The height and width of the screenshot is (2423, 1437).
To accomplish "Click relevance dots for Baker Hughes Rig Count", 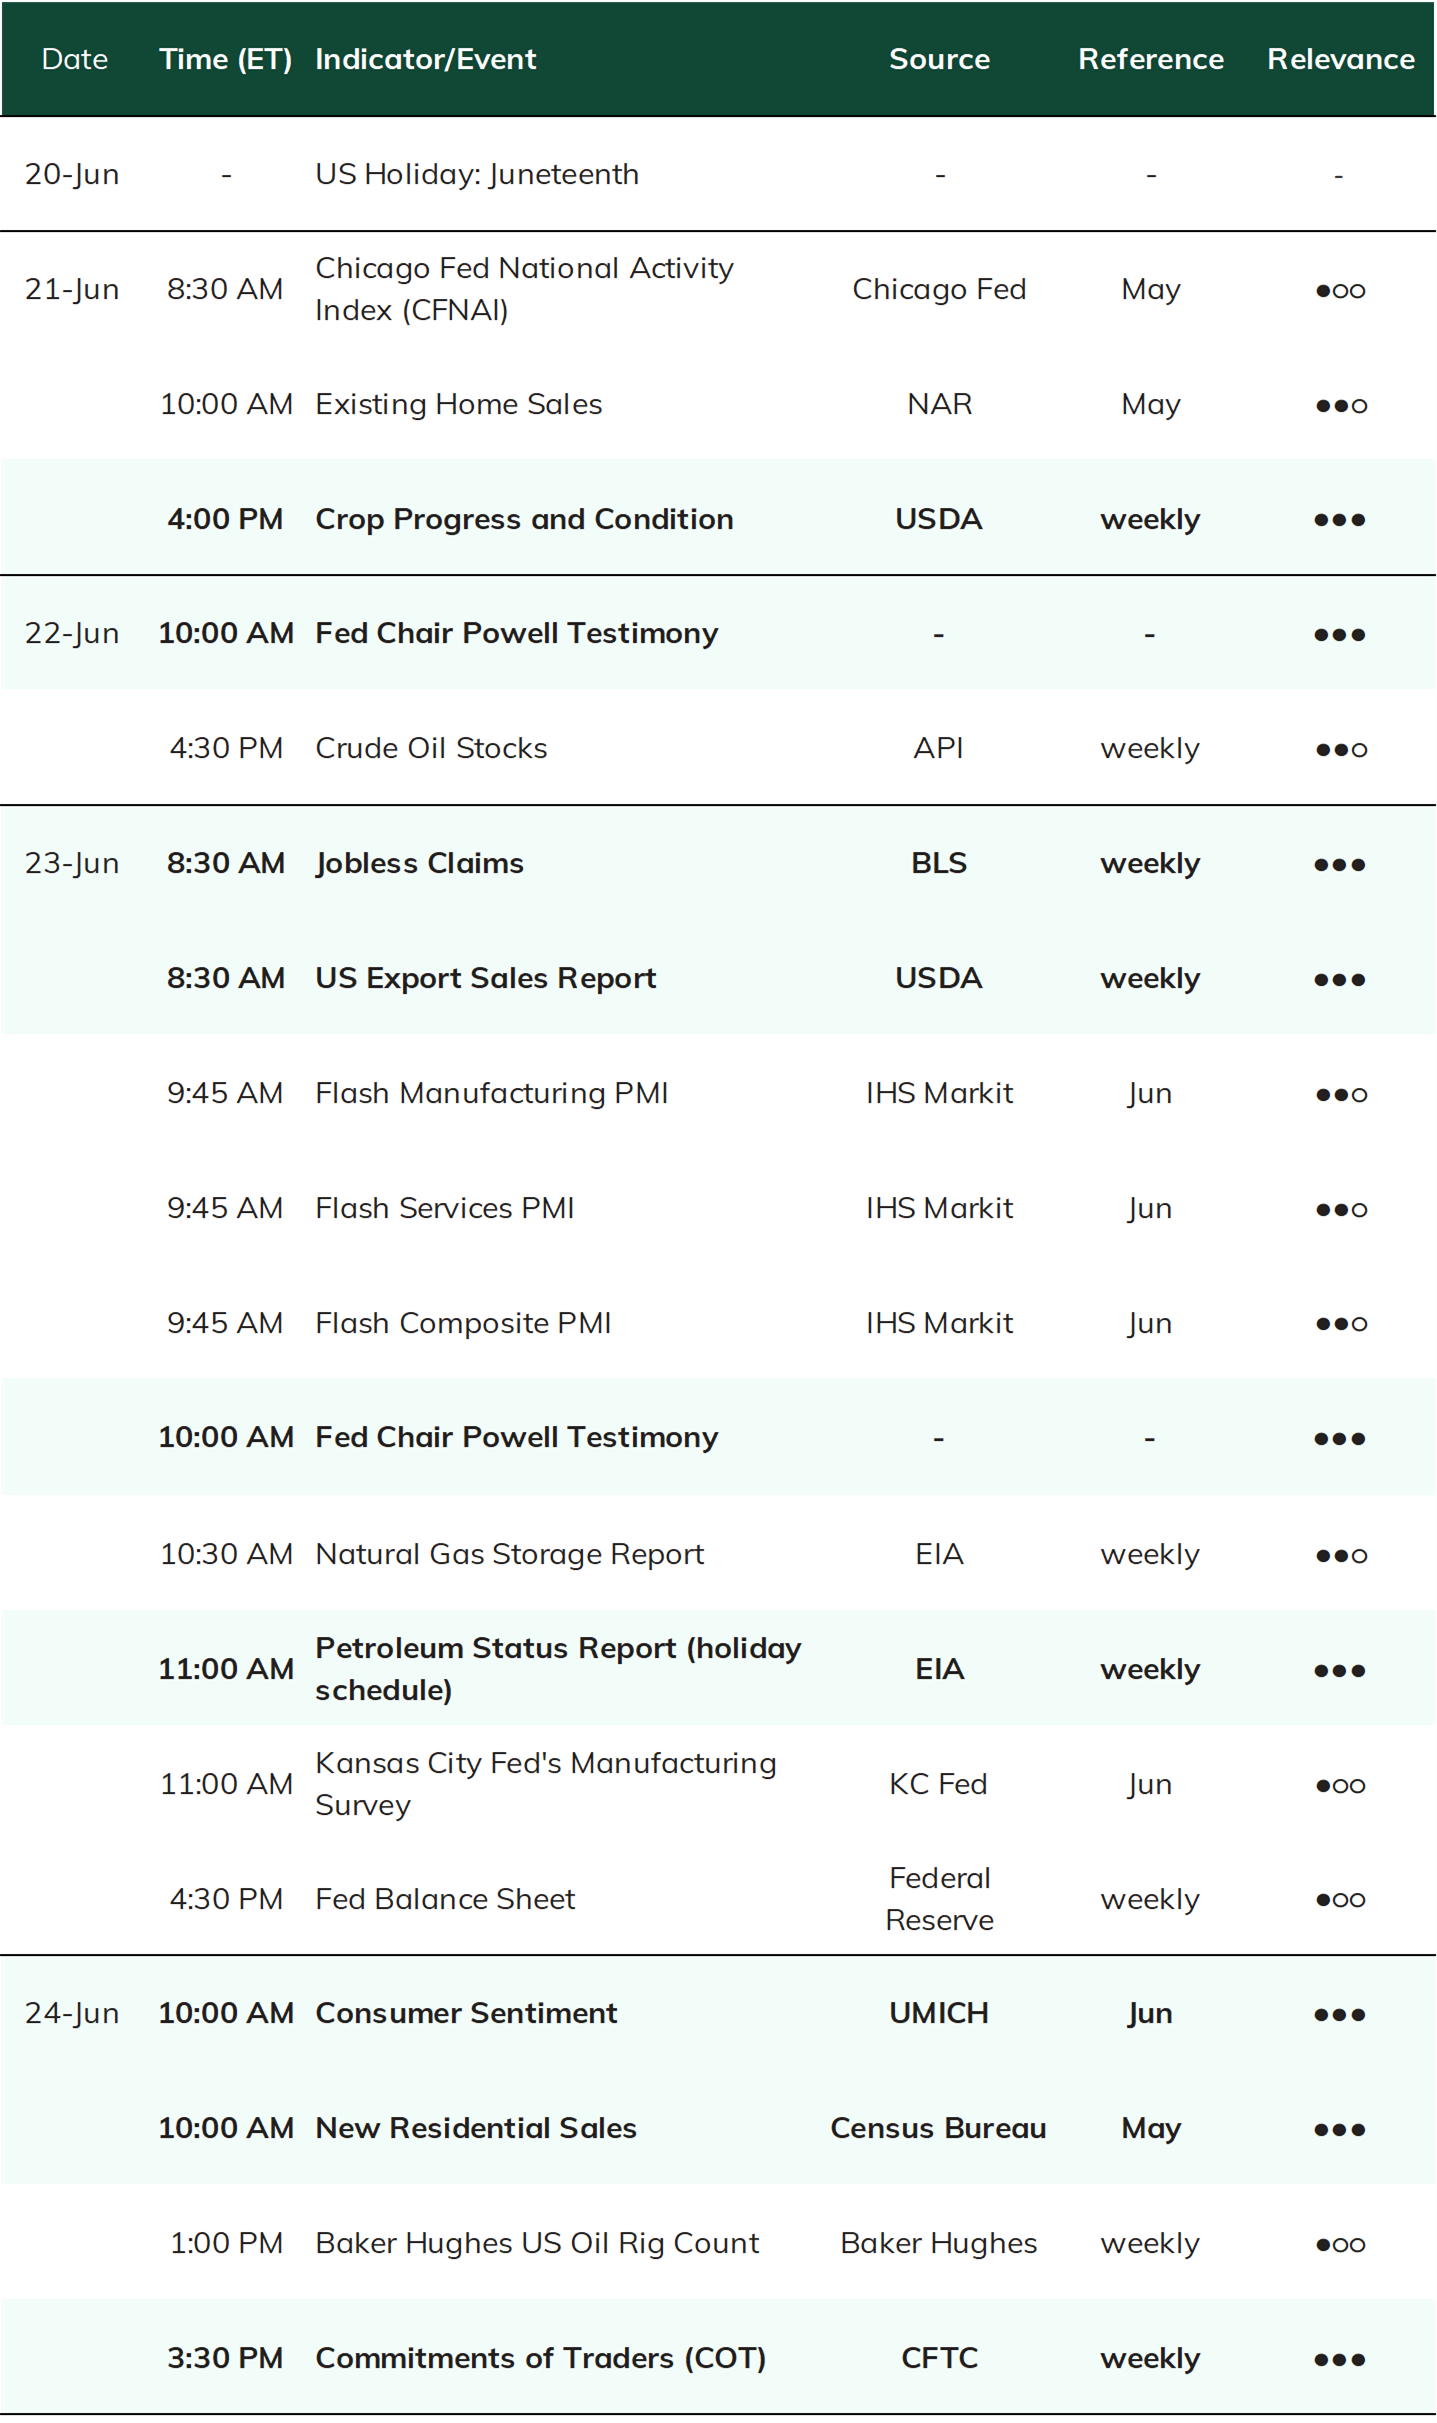I will [1340, 2244].
